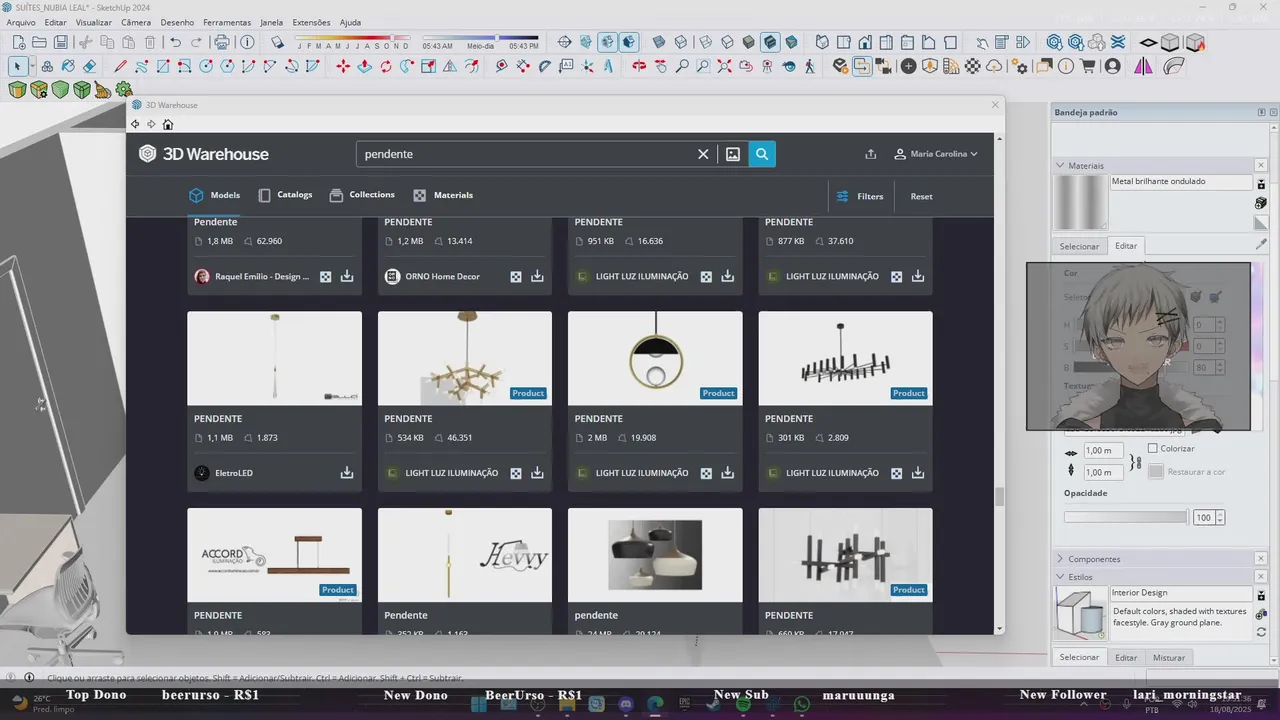Click the image search icon

click(733, 154)
